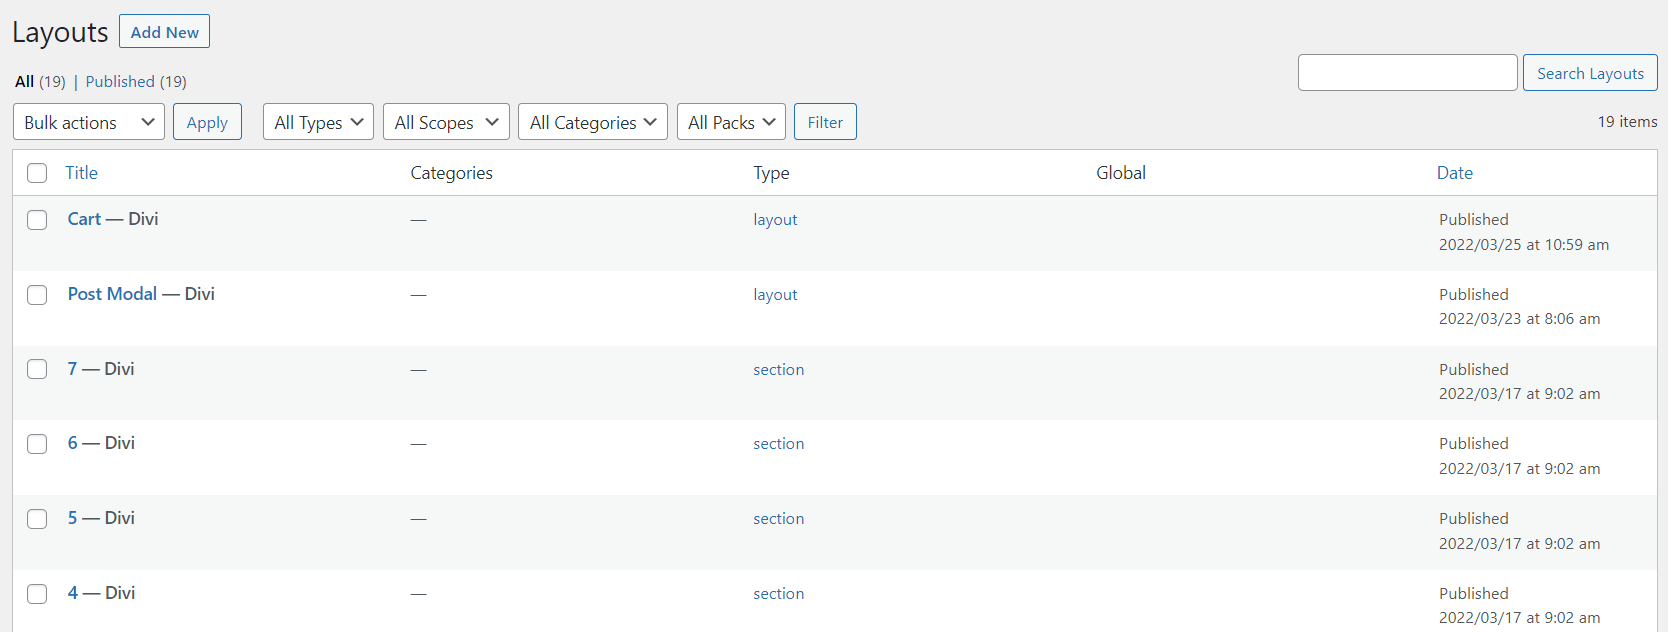Select the Post Modal row checkbox
The image size is (1668, 632).
(37, 295)
